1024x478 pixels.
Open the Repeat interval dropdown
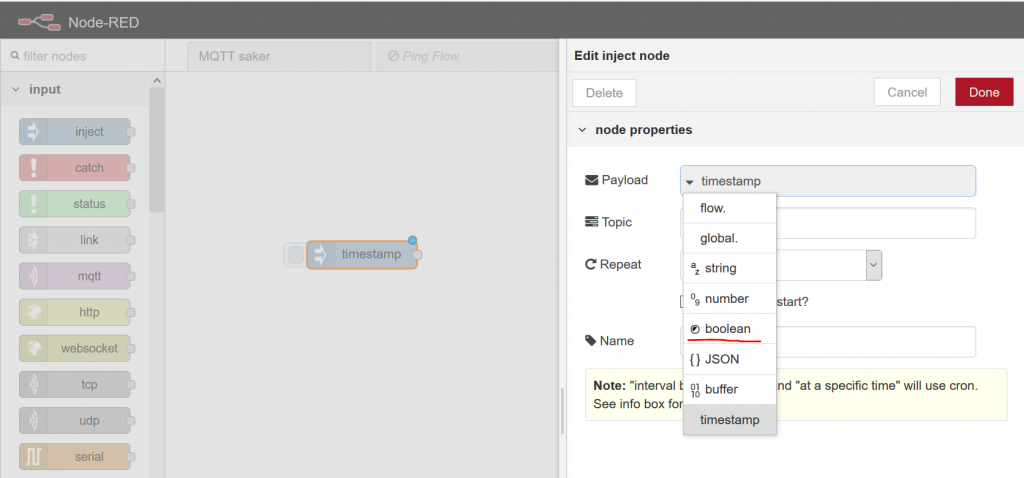[x=874, y=265]
